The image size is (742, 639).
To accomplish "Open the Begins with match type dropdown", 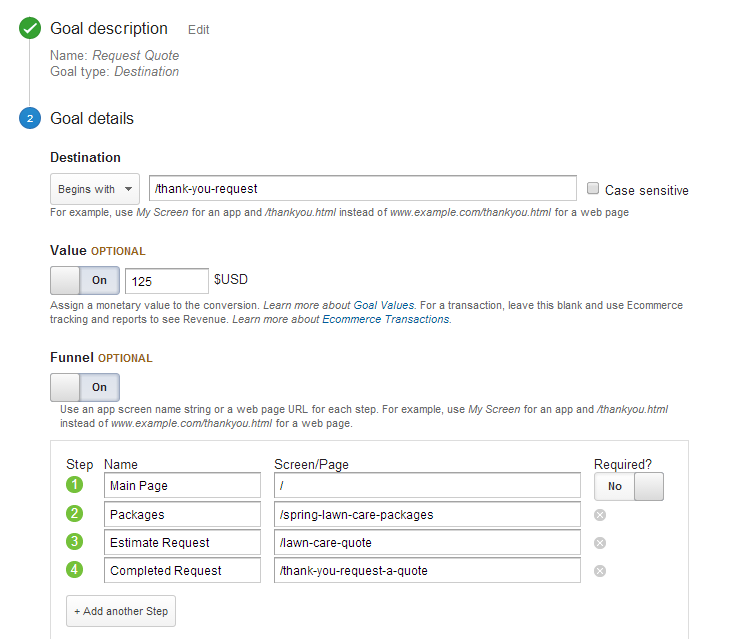I will click(95, 189).
